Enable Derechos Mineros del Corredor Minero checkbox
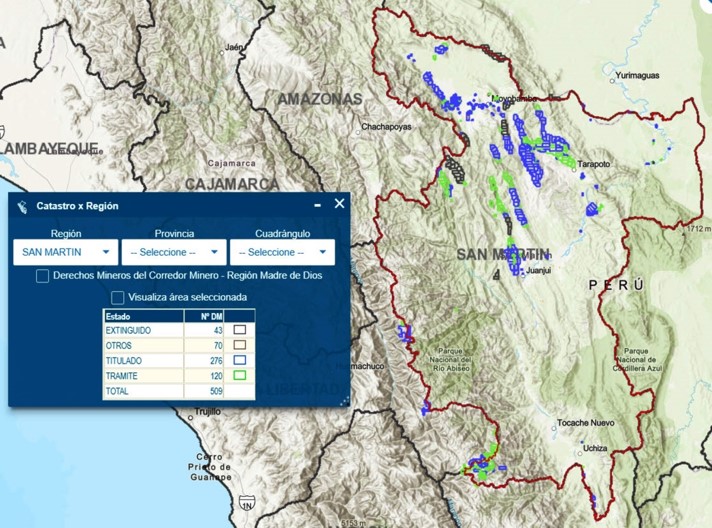This screenshot has height=528, width=712. click(43, 276)
